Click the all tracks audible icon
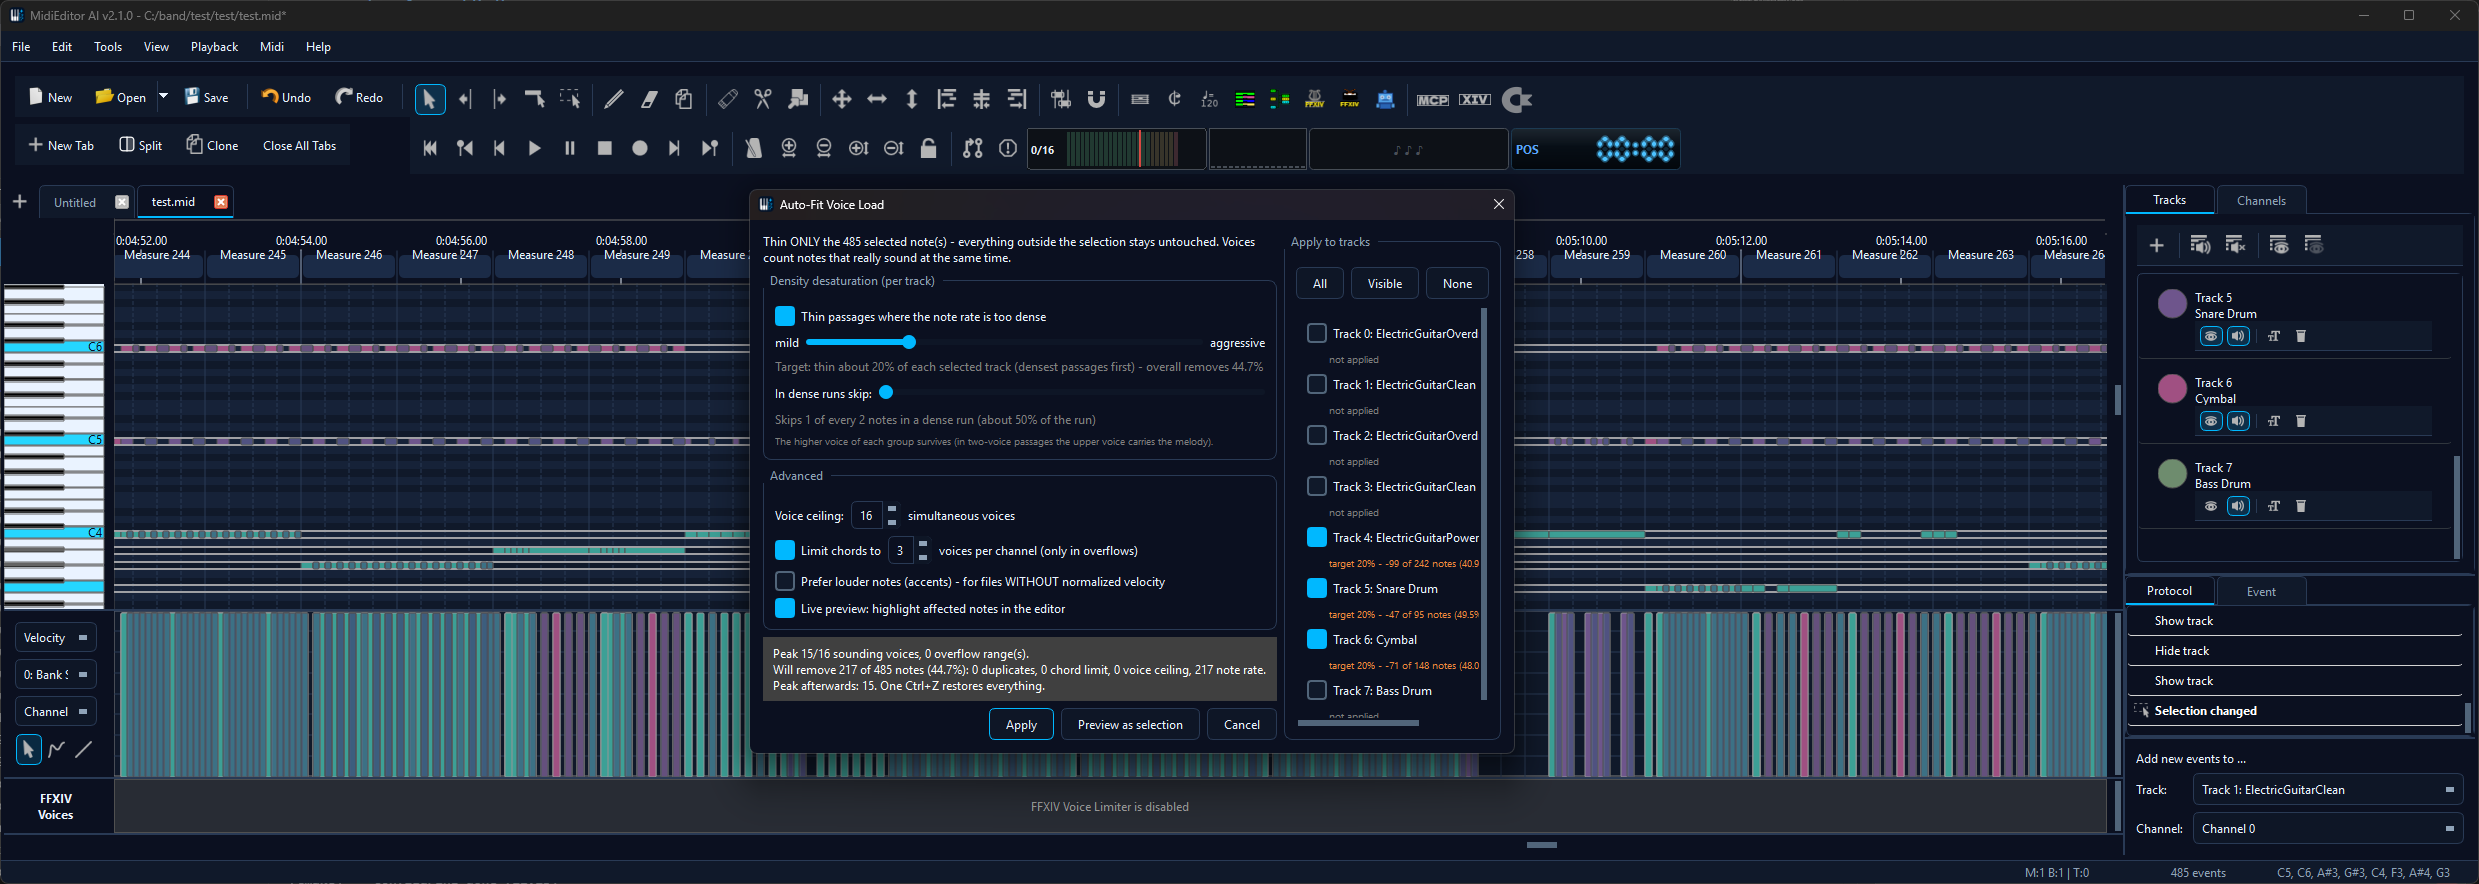Viewport: 2479px width, 884px height. point(2200,245)
